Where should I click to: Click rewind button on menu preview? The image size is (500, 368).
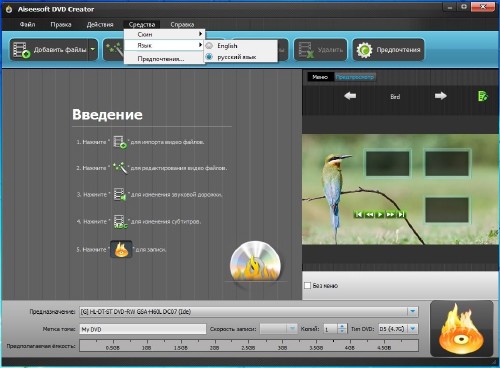pos(369,214)
